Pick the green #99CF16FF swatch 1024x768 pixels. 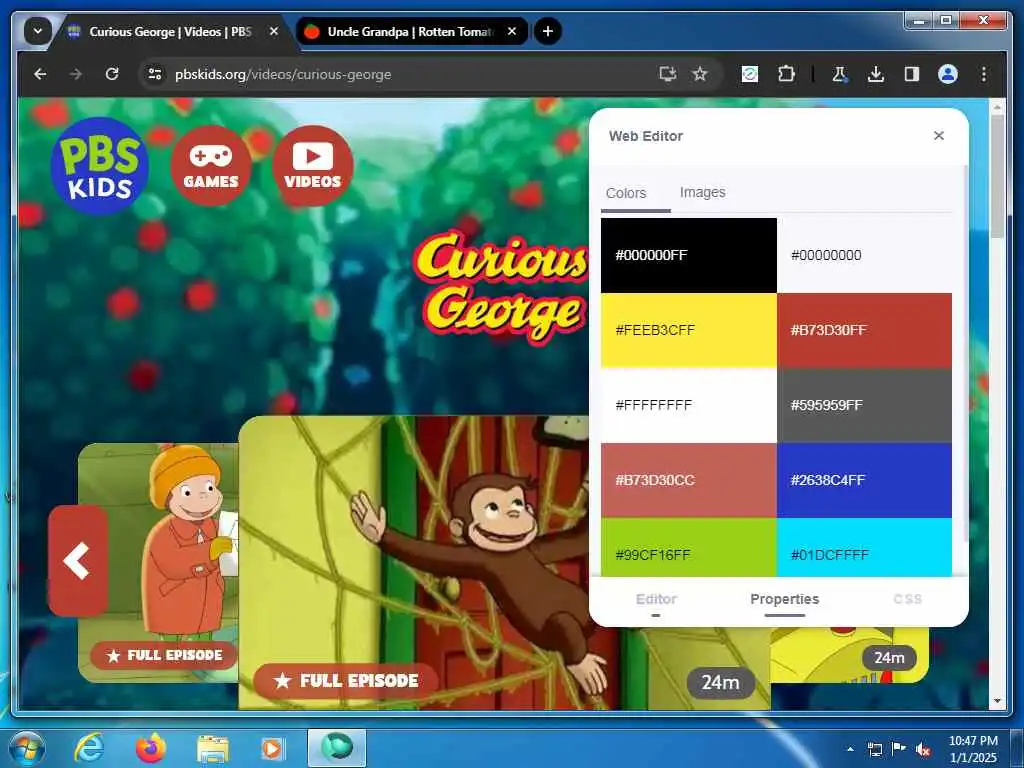pos(689,548)
